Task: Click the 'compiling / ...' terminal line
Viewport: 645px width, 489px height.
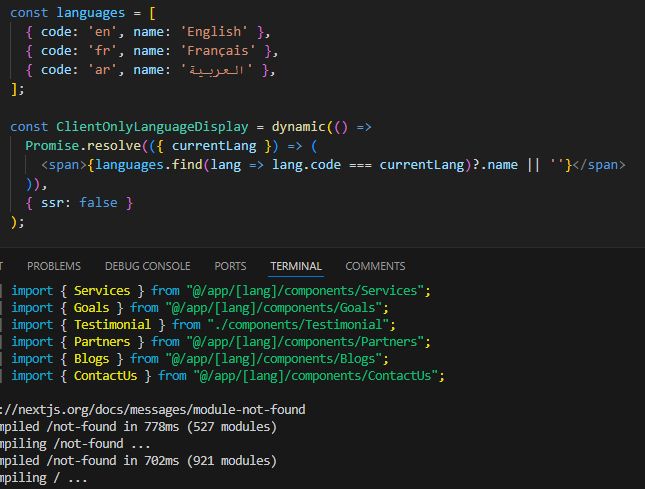Action: pyautogui.click(x=44, y=478)
